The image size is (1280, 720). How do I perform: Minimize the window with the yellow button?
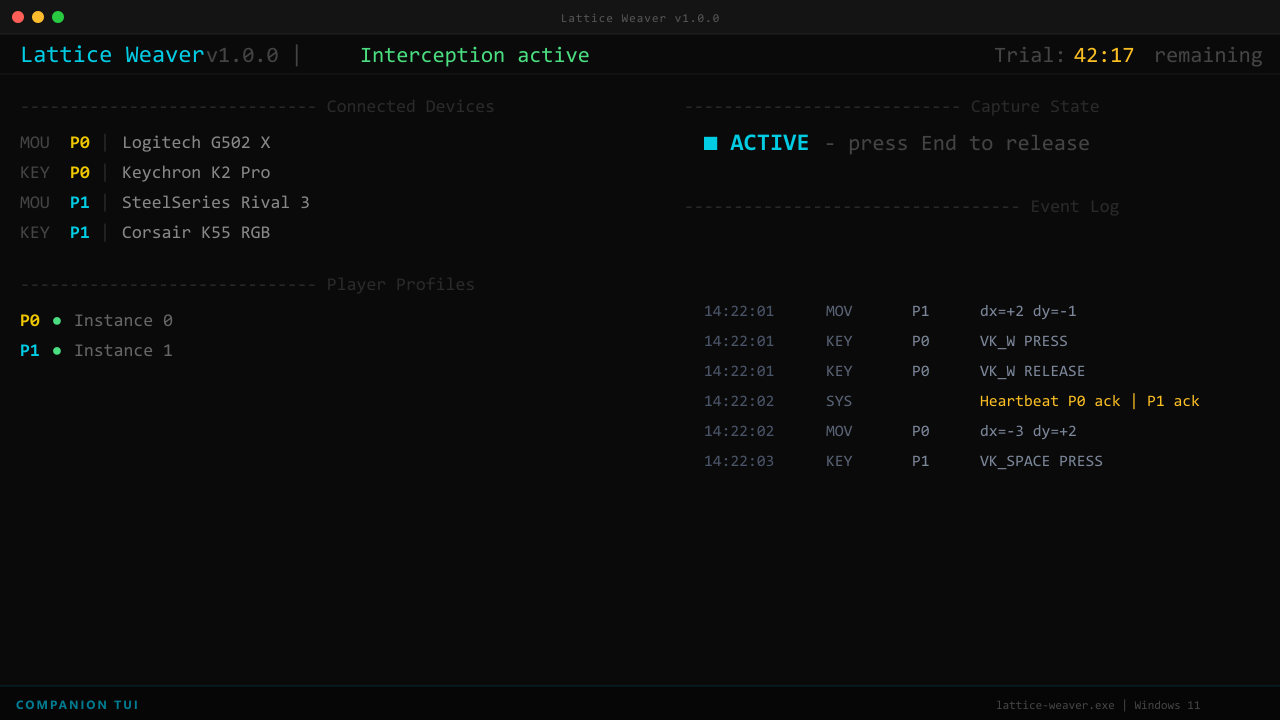tap(38, 17)
